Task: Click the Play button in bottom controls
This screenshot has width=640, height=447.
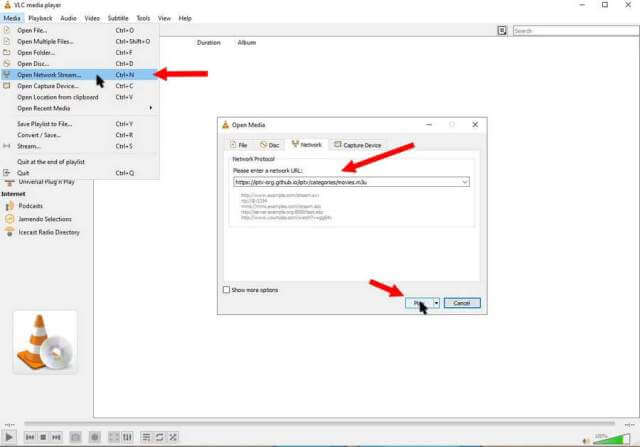Action: [9, 437]
